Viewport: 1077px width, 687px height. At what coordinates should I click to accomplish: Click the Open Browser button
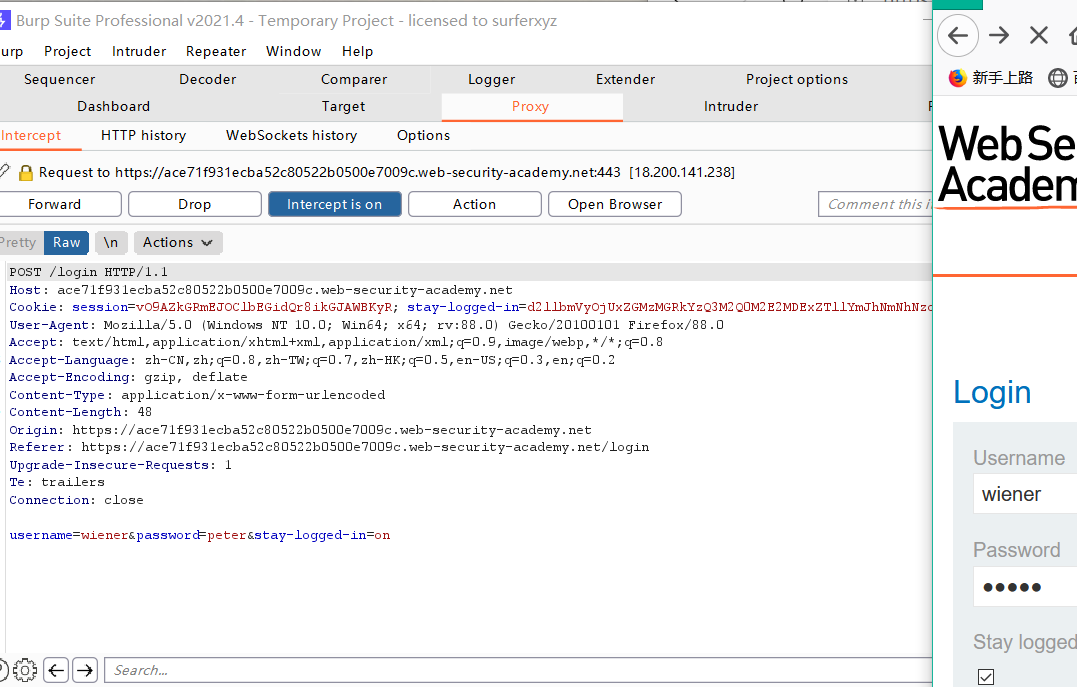click(x=615, y=204)
